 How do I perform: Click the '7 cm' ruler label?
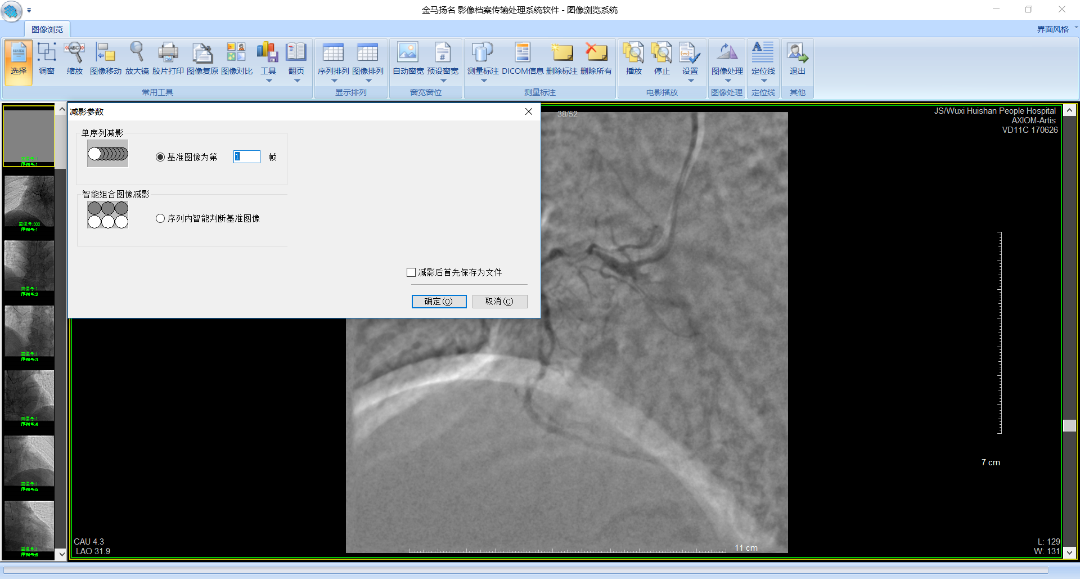coord(990,462)
